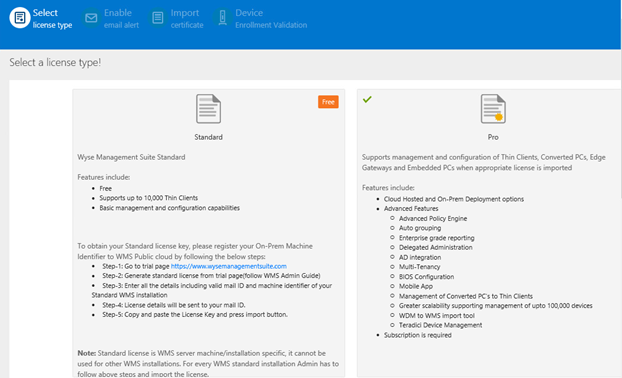Image resolution: width=622 pixels, height=378 pixels.
Task: Go to the Import certificate step
Action: (187, 18)
